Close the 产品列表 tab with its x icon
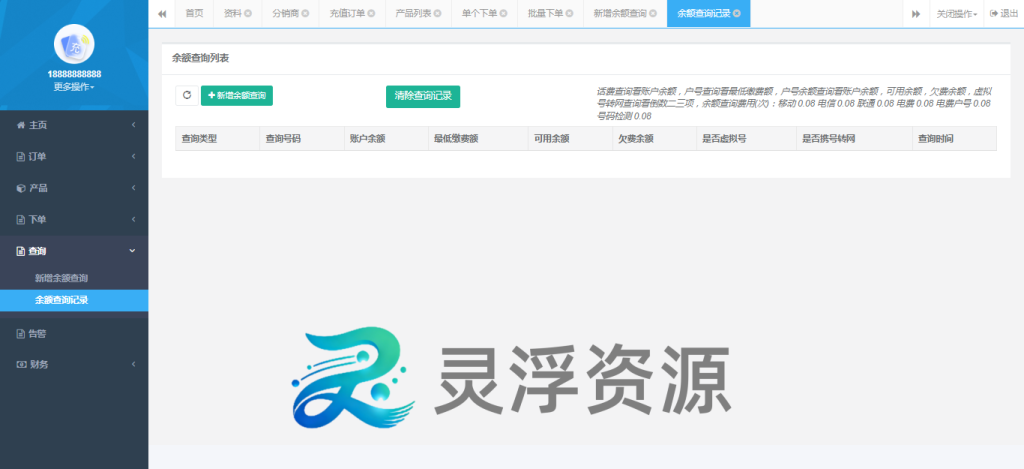The height and width of the screenshot is (469, 1024). (x=438, y=14)
